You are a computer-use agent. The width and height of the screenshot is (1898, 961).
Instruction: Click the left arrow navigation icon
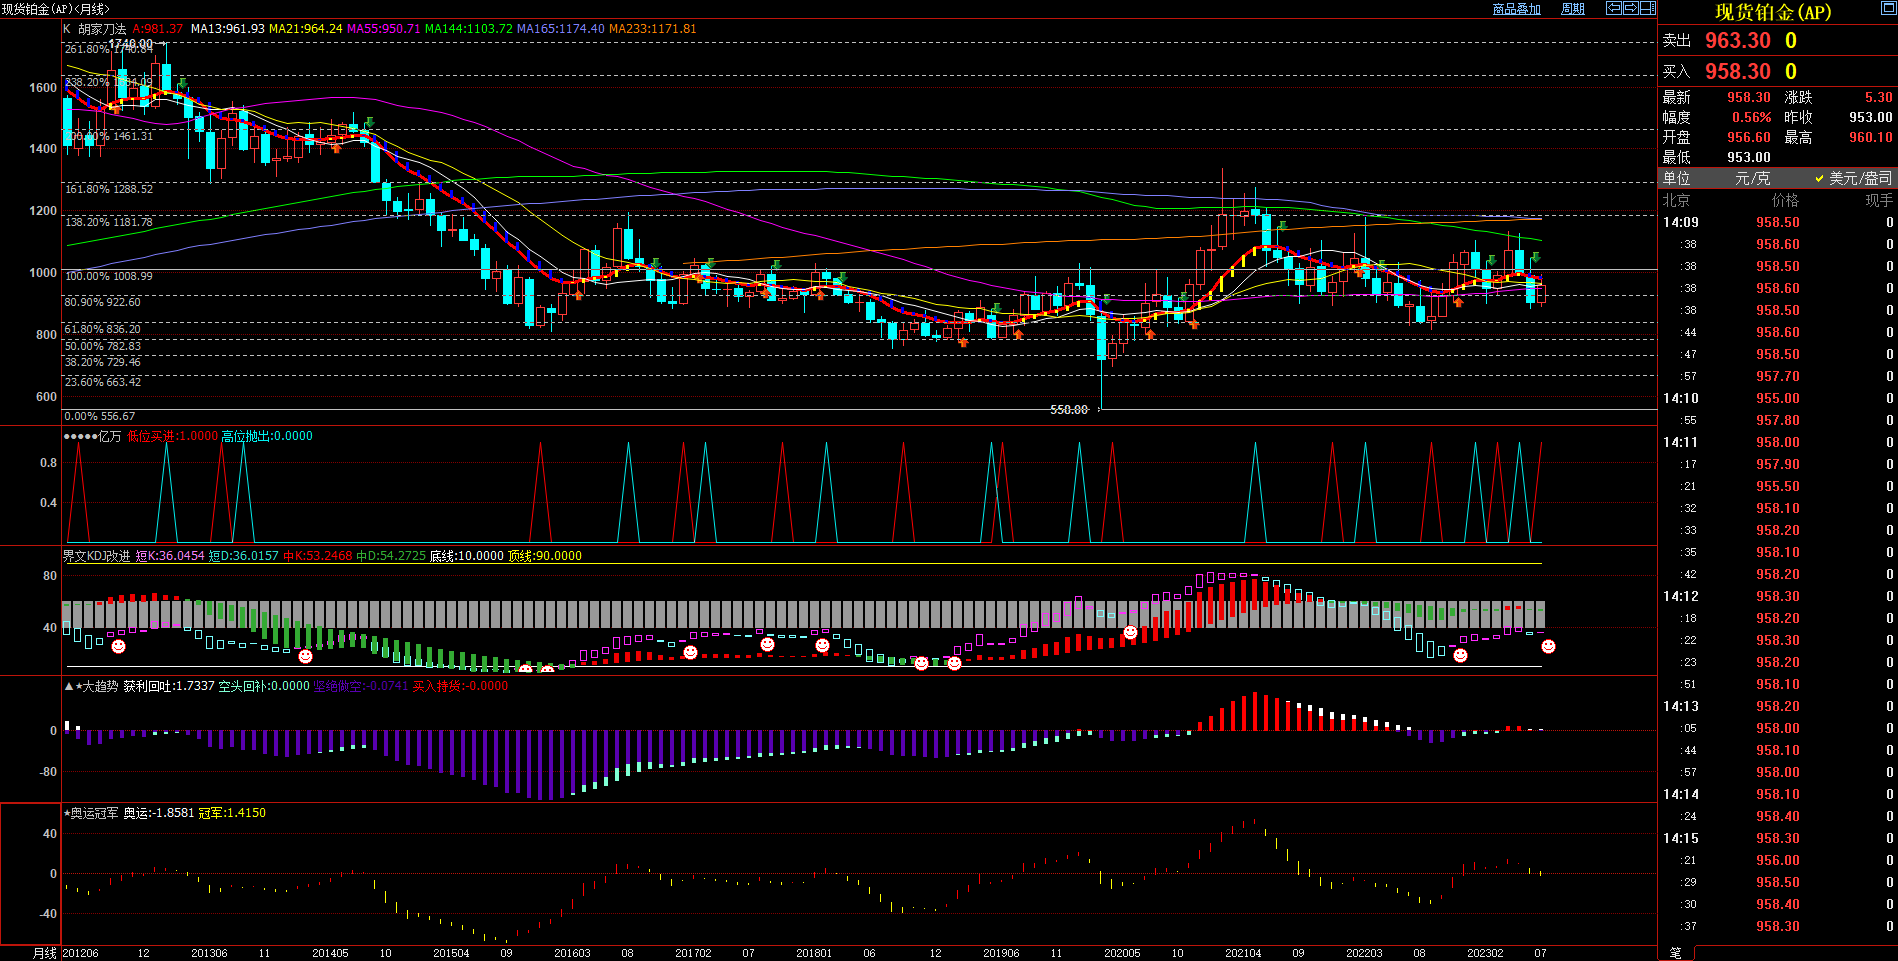[x=1613, y=8]
